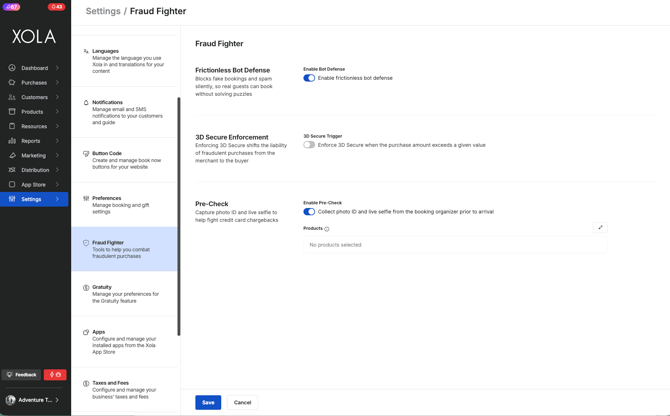Click the Products info icon
This screenshot has width=670, height=416.
(327, 229)
